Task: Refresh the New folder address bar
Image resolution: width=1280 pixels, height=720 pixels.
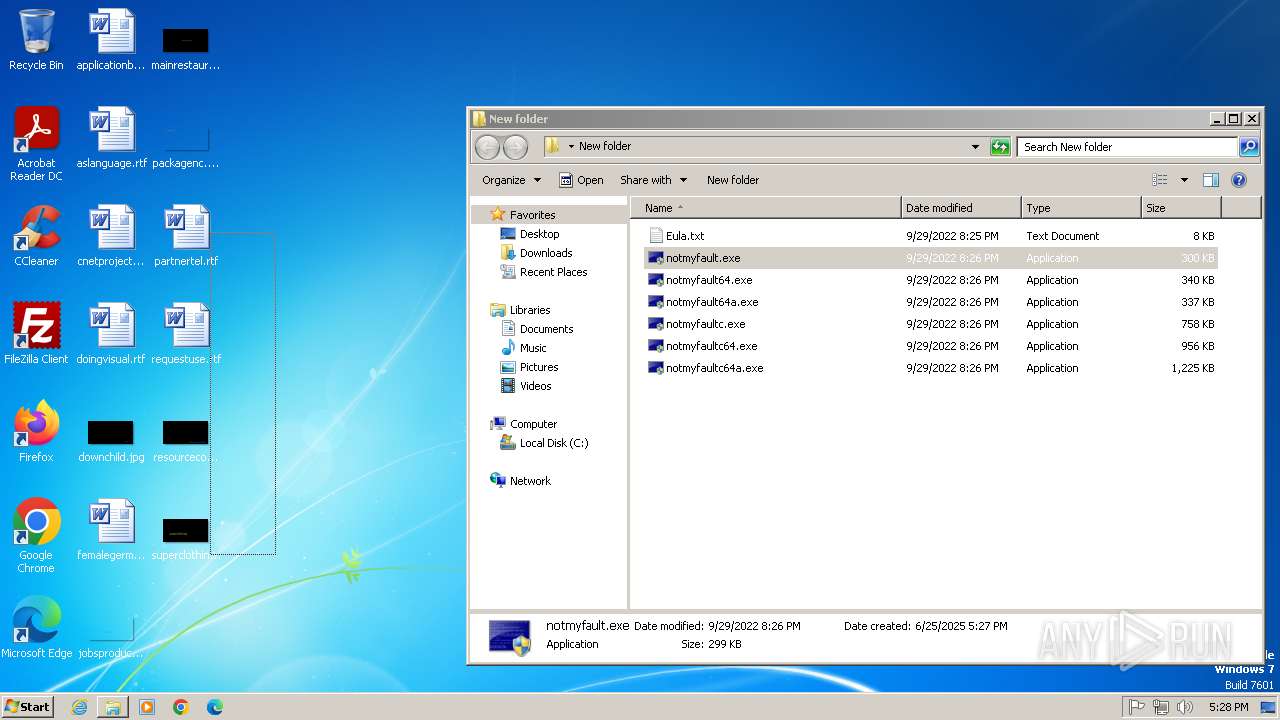Action: (1000, 147)
